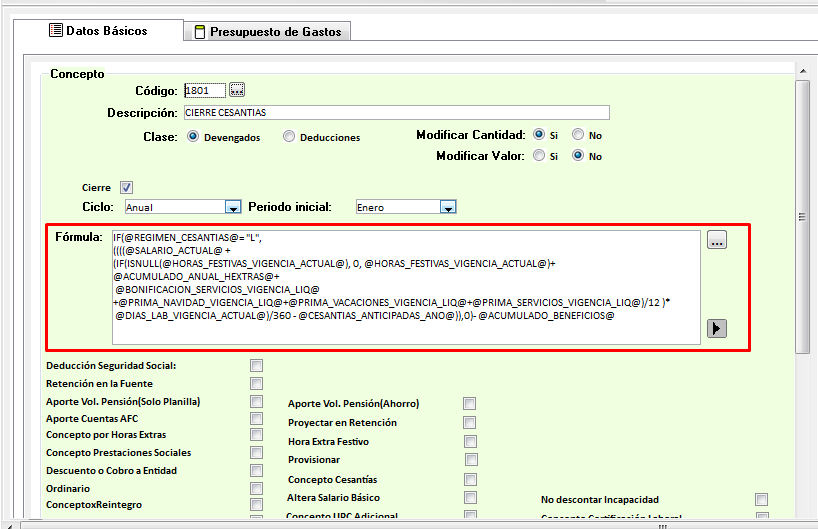This screenshot has height=529, width=818.
Task: Choose the Devengados class option
Action: [x=193, y=137]
